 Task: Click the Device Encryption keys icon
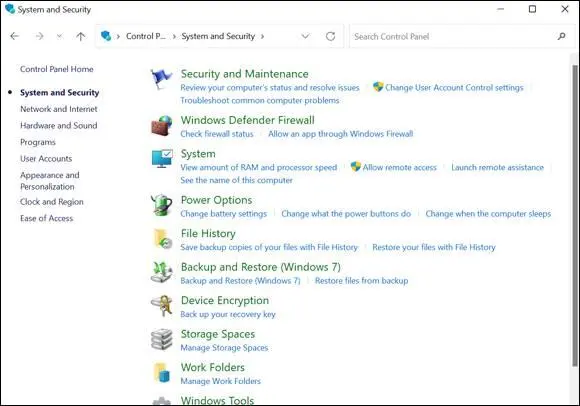pyautogui.click(x=162, y=305)
